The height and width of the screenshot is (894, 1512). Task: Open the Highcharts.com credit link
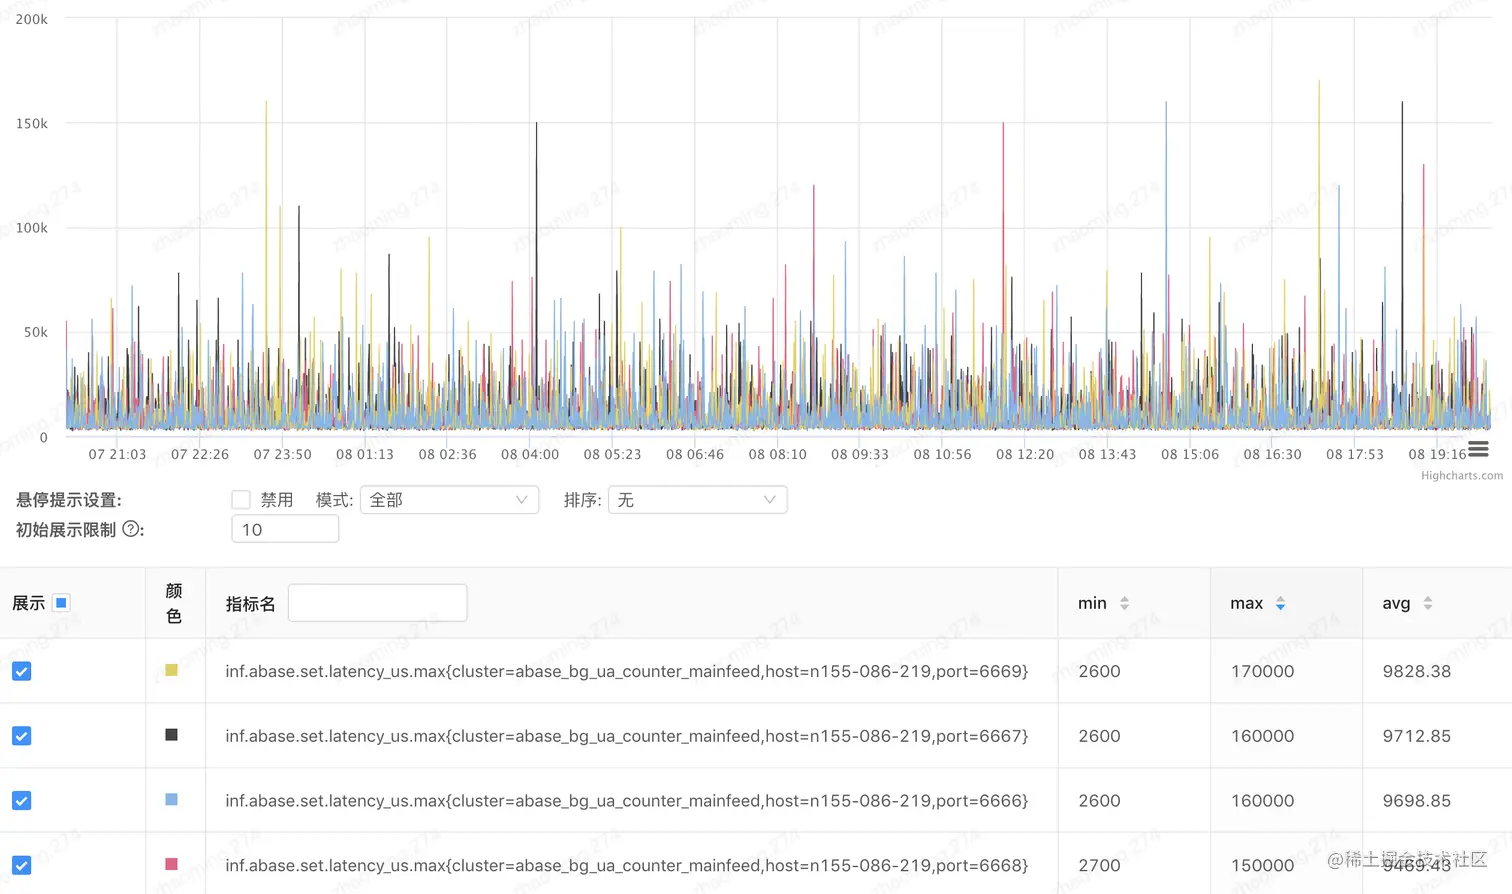click(1462, 476)
